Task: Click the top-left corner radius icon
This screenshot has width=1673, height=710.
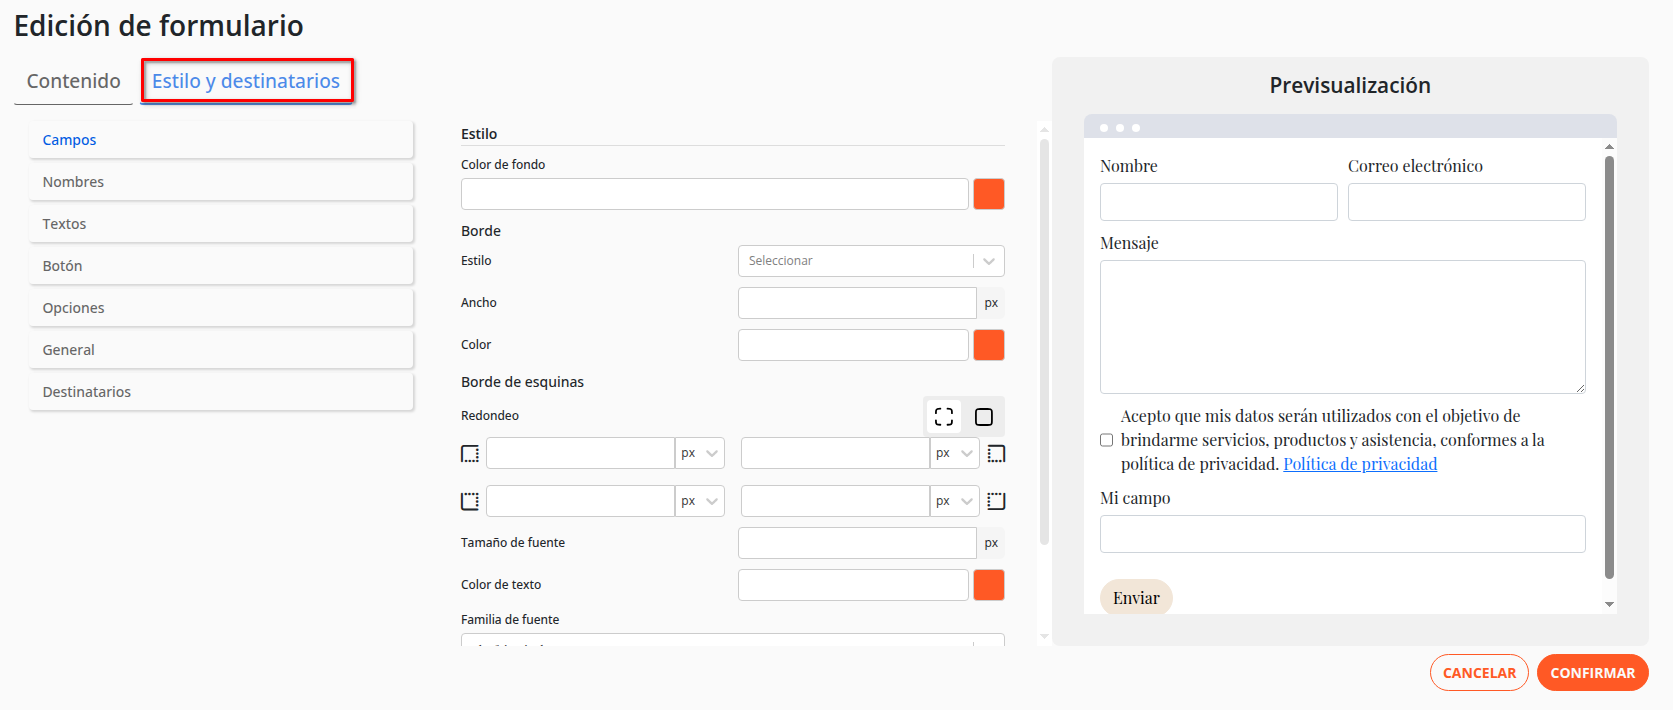Action: pyautogui.click(x=470, y=454)
